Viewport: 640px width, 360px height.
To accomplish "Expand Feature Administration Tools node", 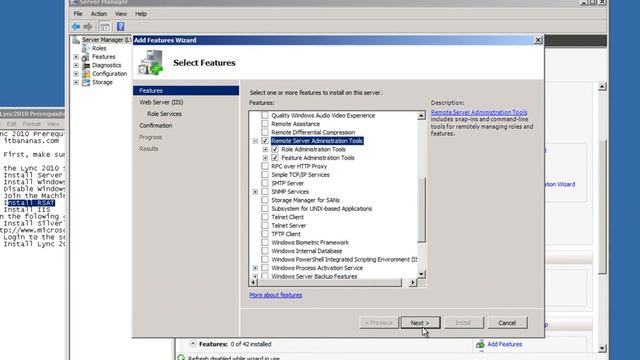I will point(265,158).
